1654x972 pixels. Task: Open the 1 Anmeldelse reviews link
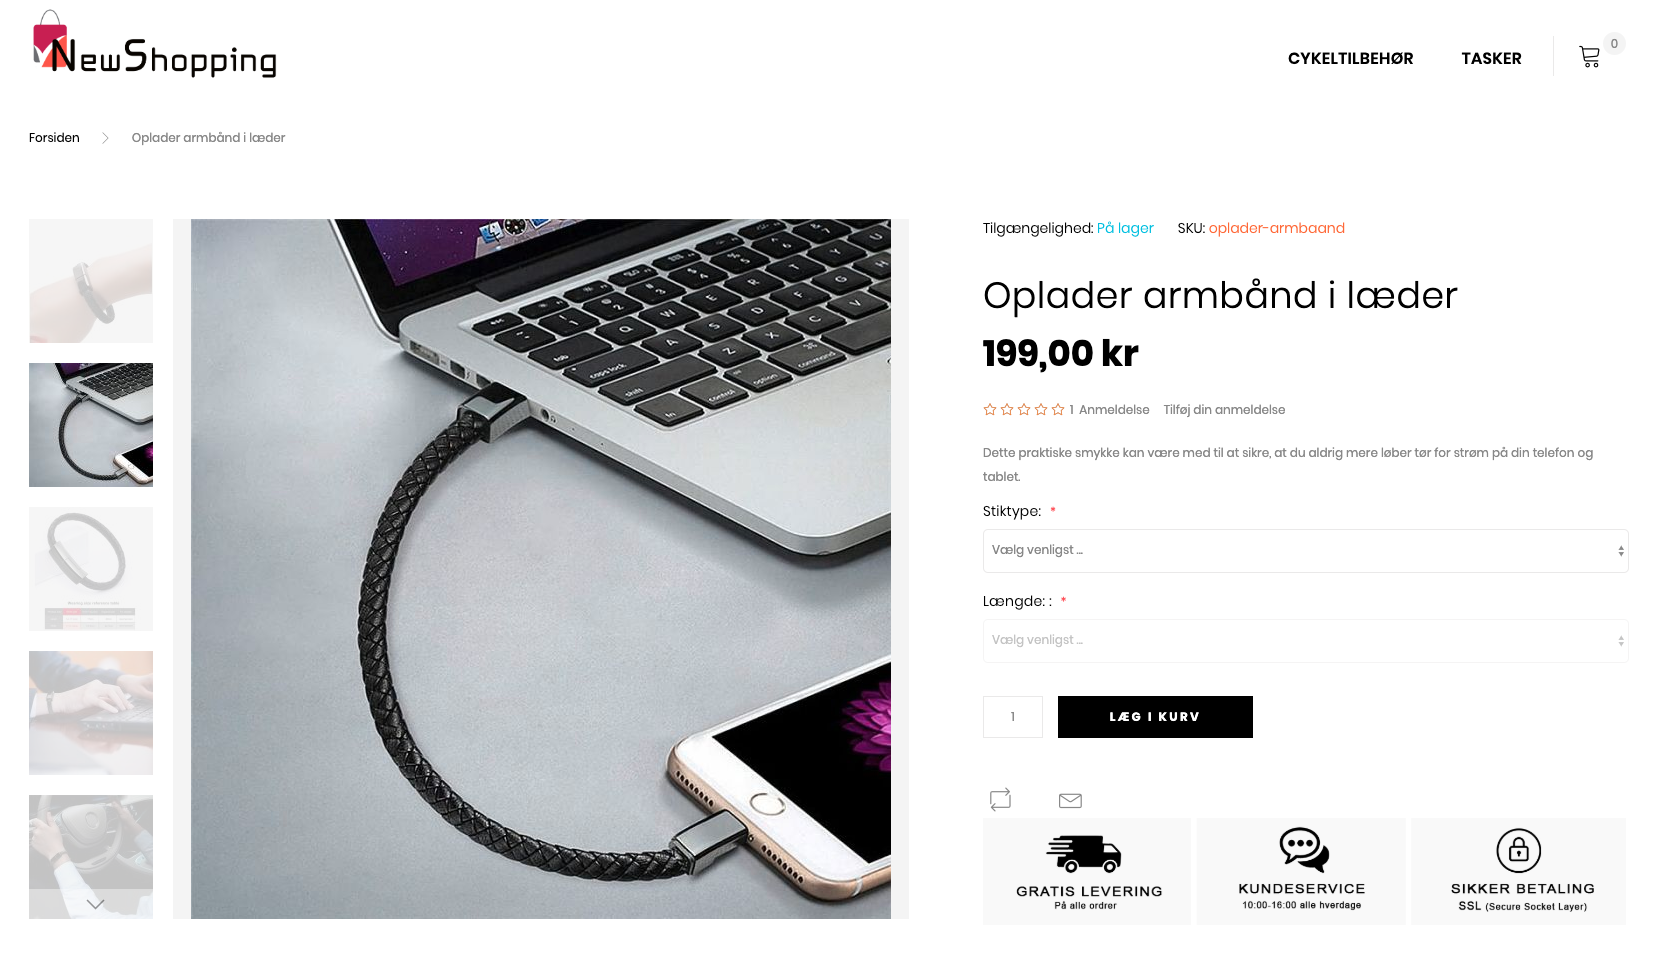point(1109,410)
